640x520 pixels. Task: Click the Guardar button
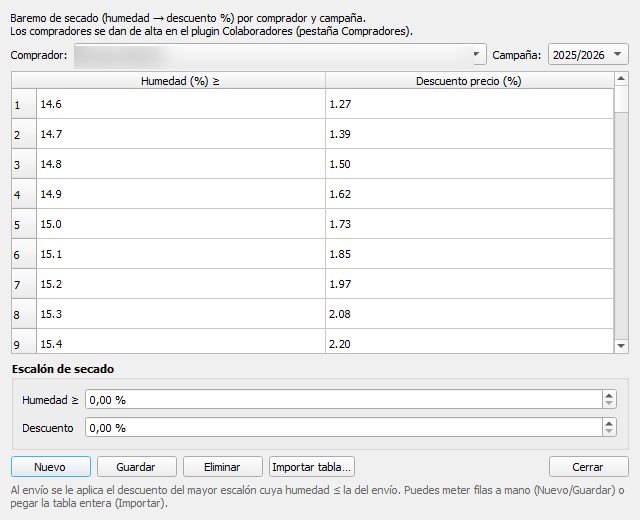[x=137, y=467]
